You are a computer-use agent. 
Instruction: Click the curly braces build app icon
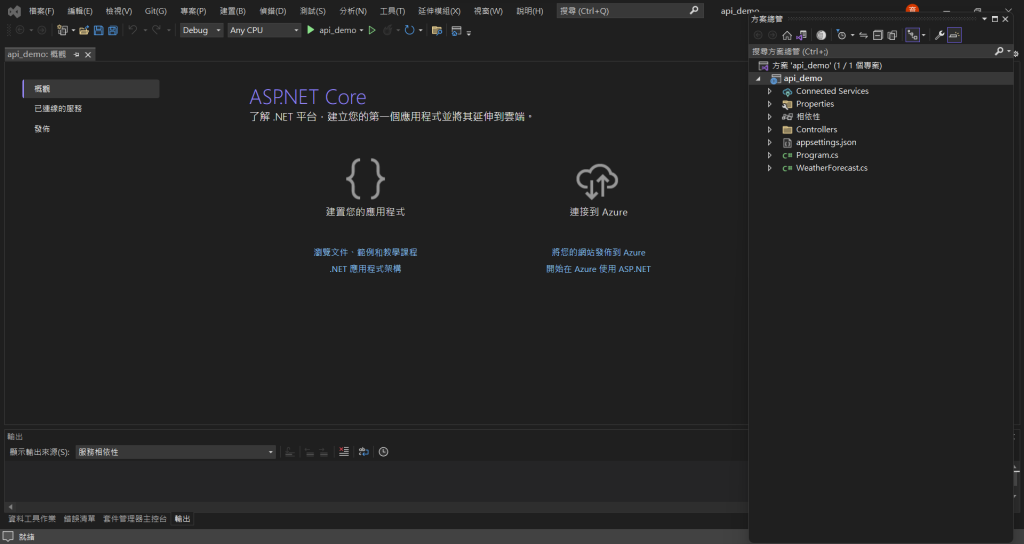click(x=365, y=178)
